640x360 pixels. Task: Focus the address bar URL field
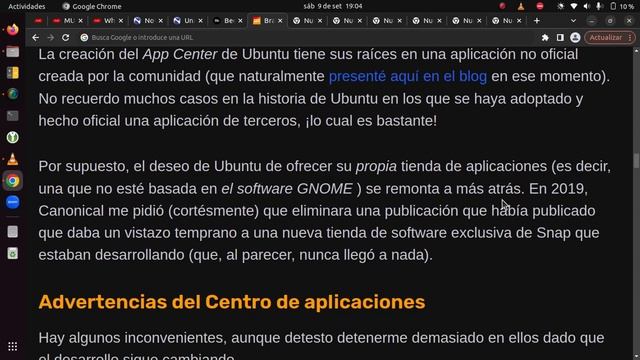[x=310, y=38]
